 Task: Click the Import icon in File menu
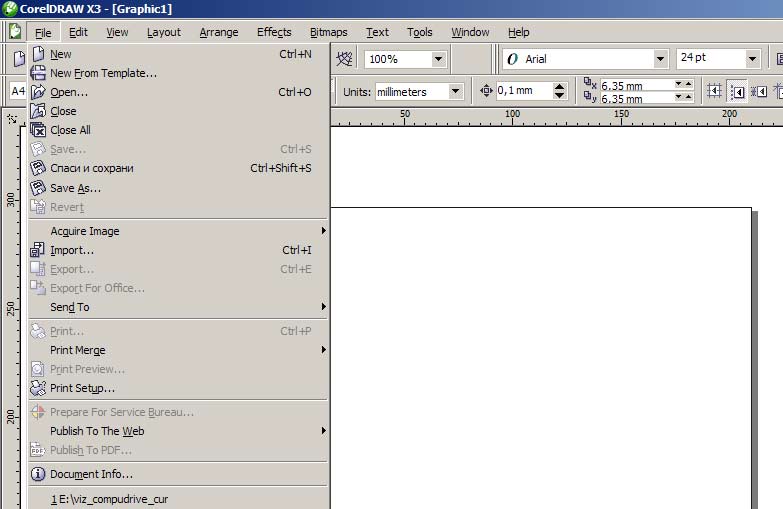pyautogui.click(x=38, y=250)
